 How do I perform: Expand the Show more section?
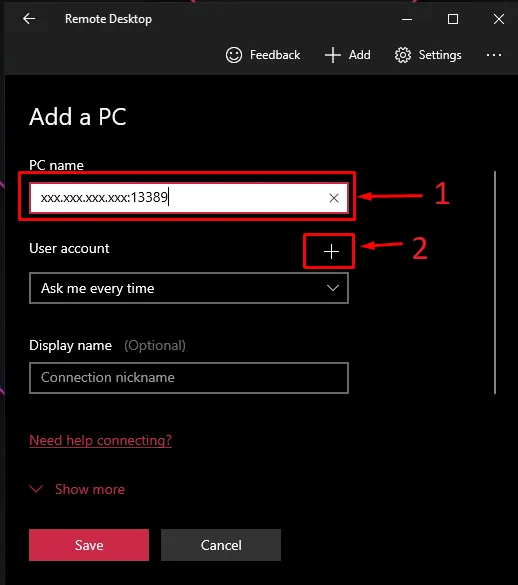[x=77, y=489]
